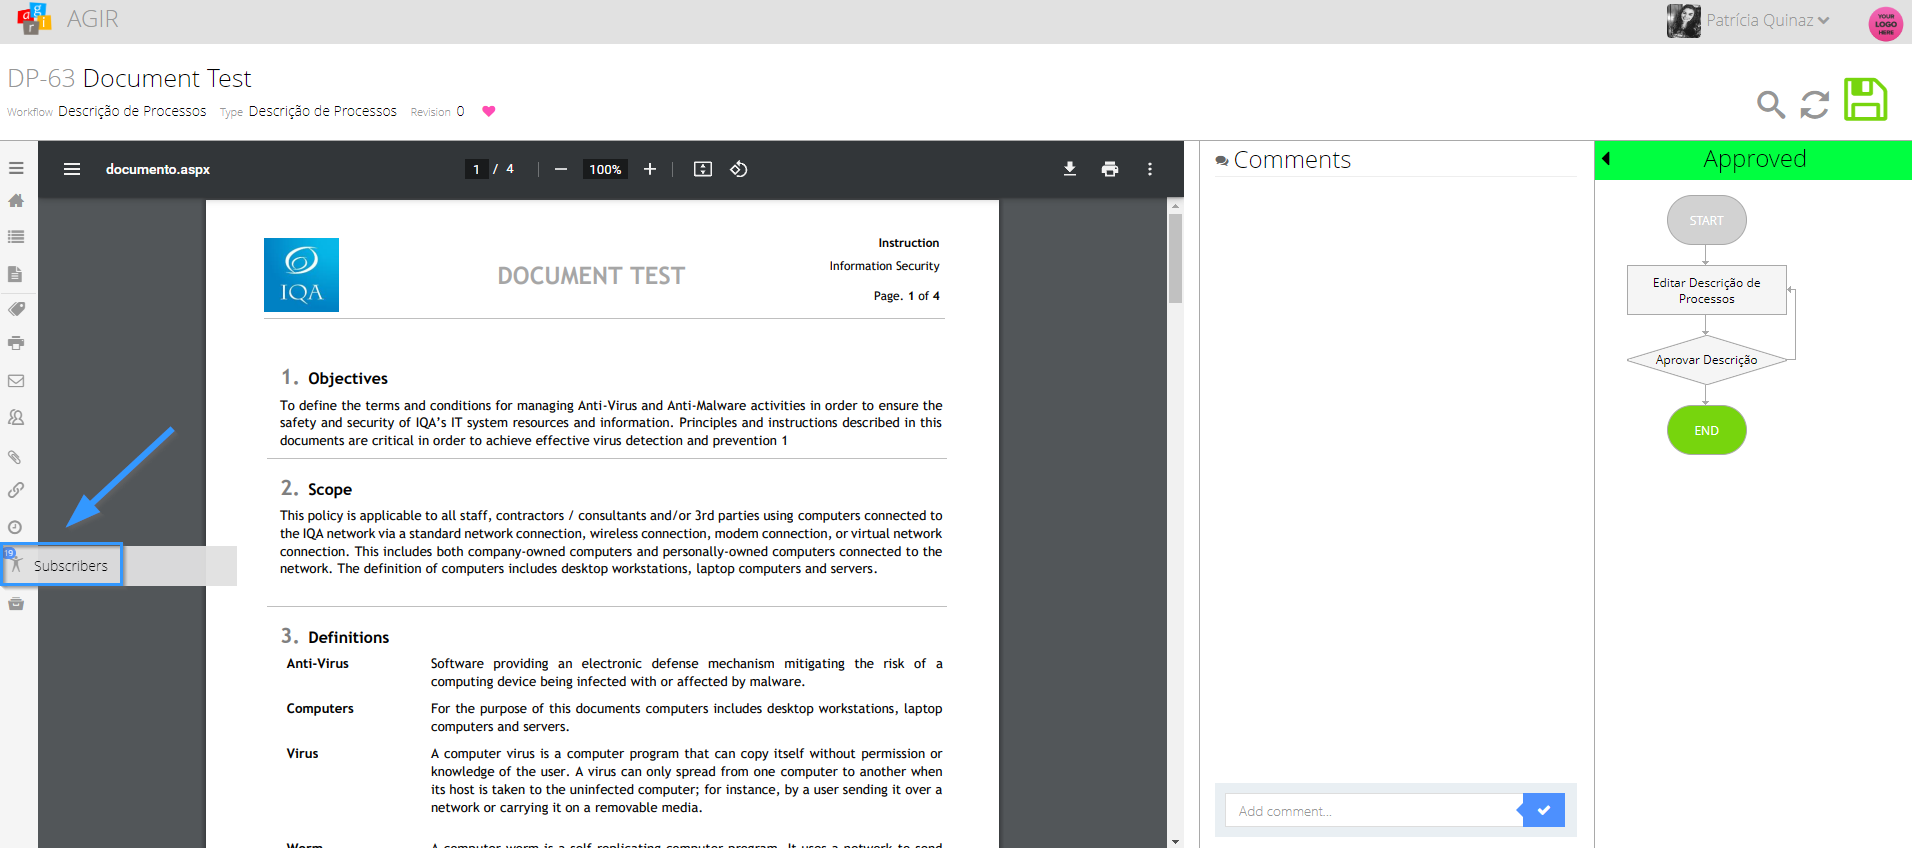Search using the magnifier icon
Viewport: 1912px width, 848px height.
coord(1771,104)
